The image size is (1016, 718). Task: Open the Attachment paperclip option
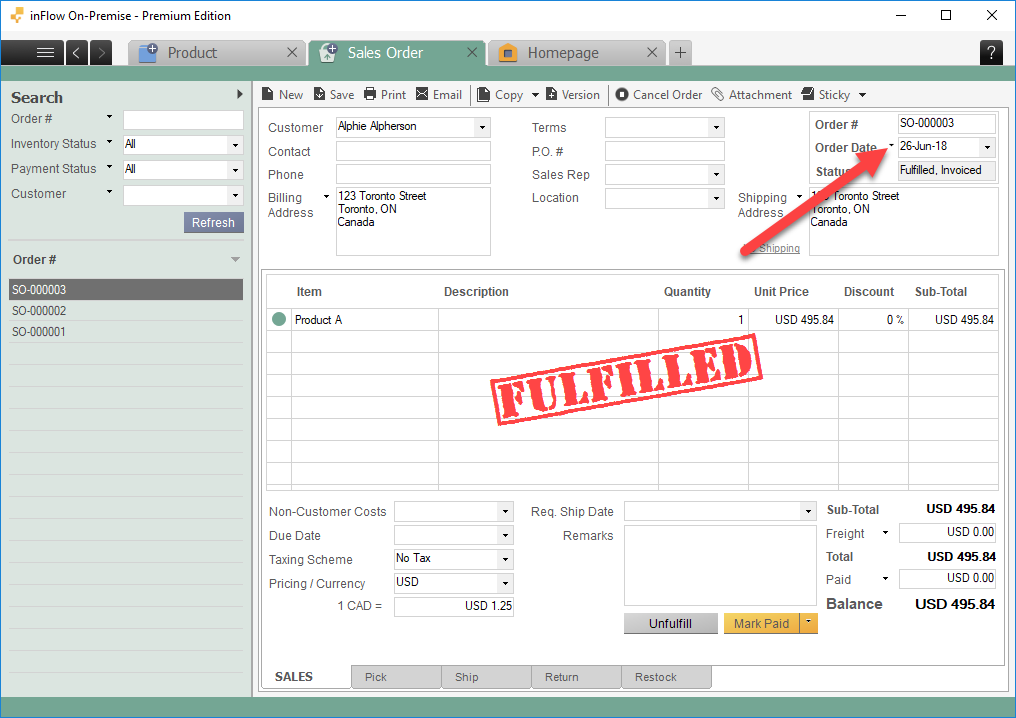pos(718,95)
